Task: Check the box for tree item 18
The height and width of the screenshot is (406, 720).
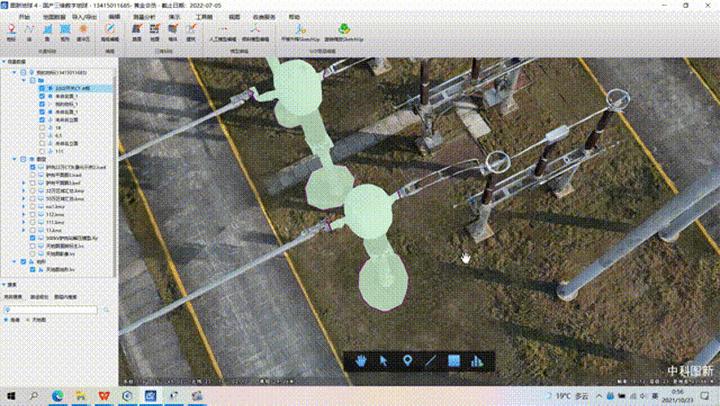Action: pyautogui.click(x=42, y=128)
